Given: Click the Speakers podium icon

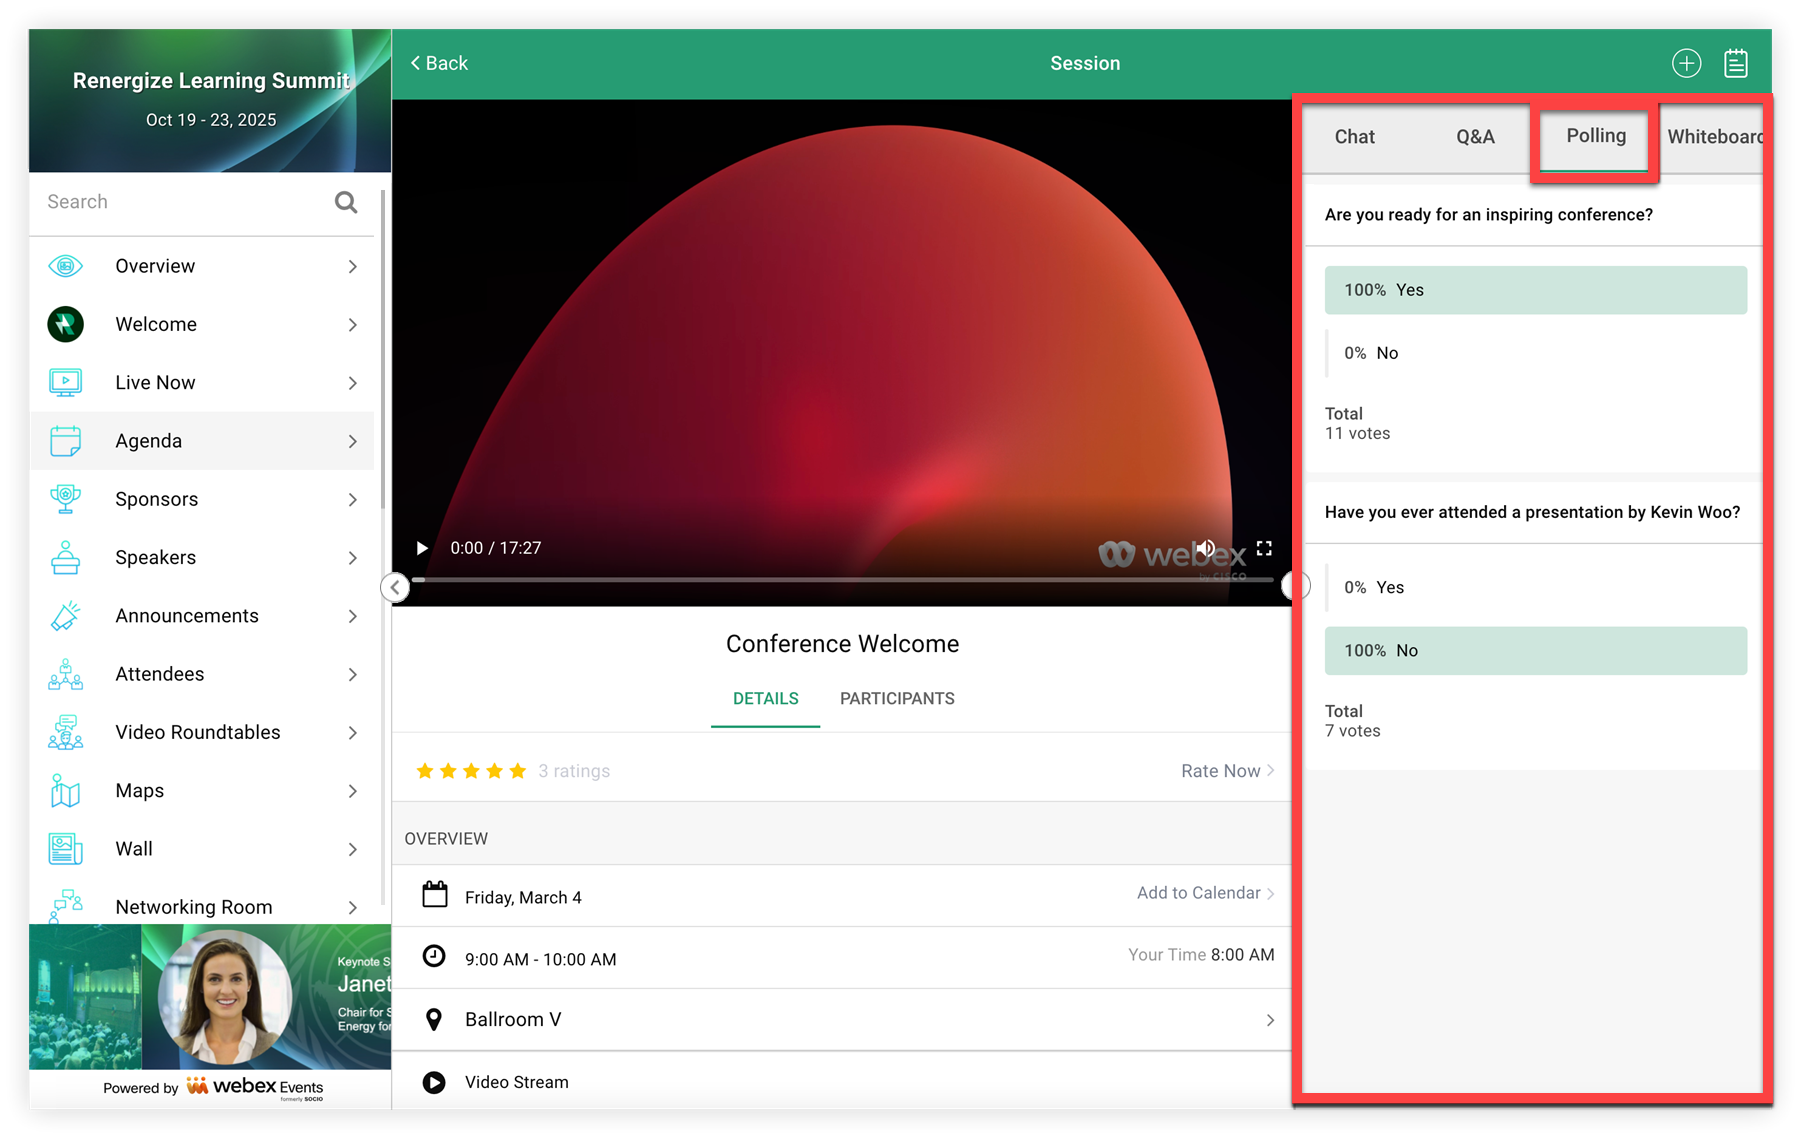Looking at the screenshot, I should click(x=66, y=557).
